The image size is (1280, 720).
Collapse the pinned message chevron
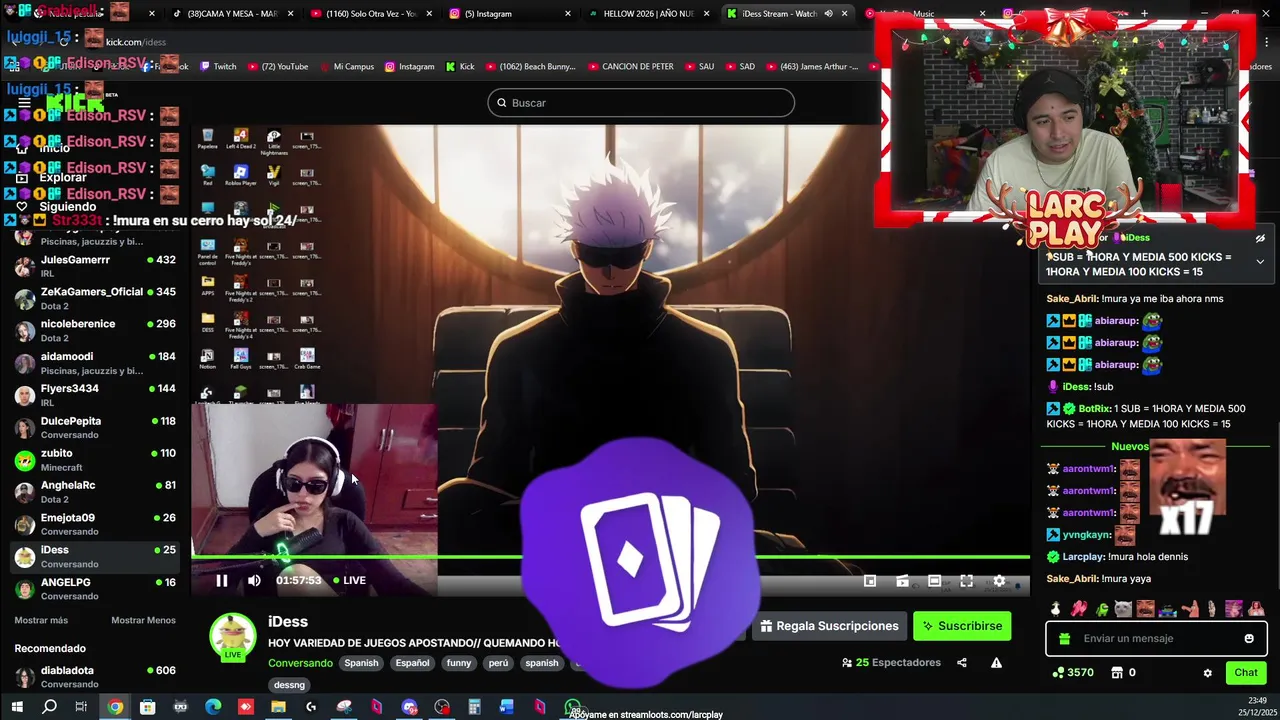coord(1260,261)
